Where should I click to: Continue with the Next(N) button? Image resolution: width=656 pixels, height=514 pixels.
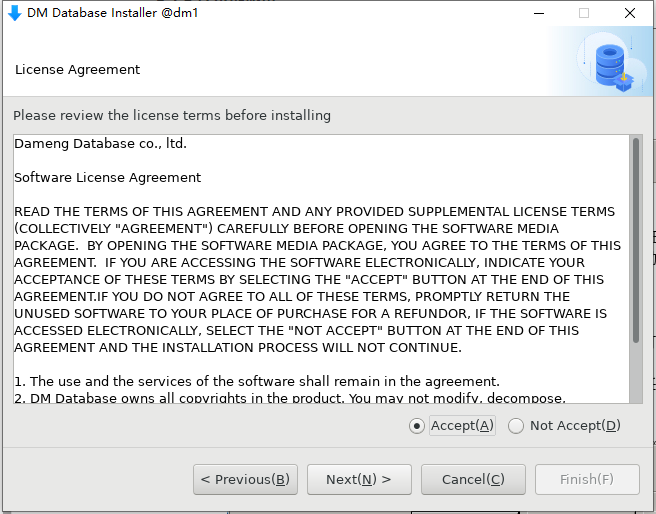tap(359, 479)
